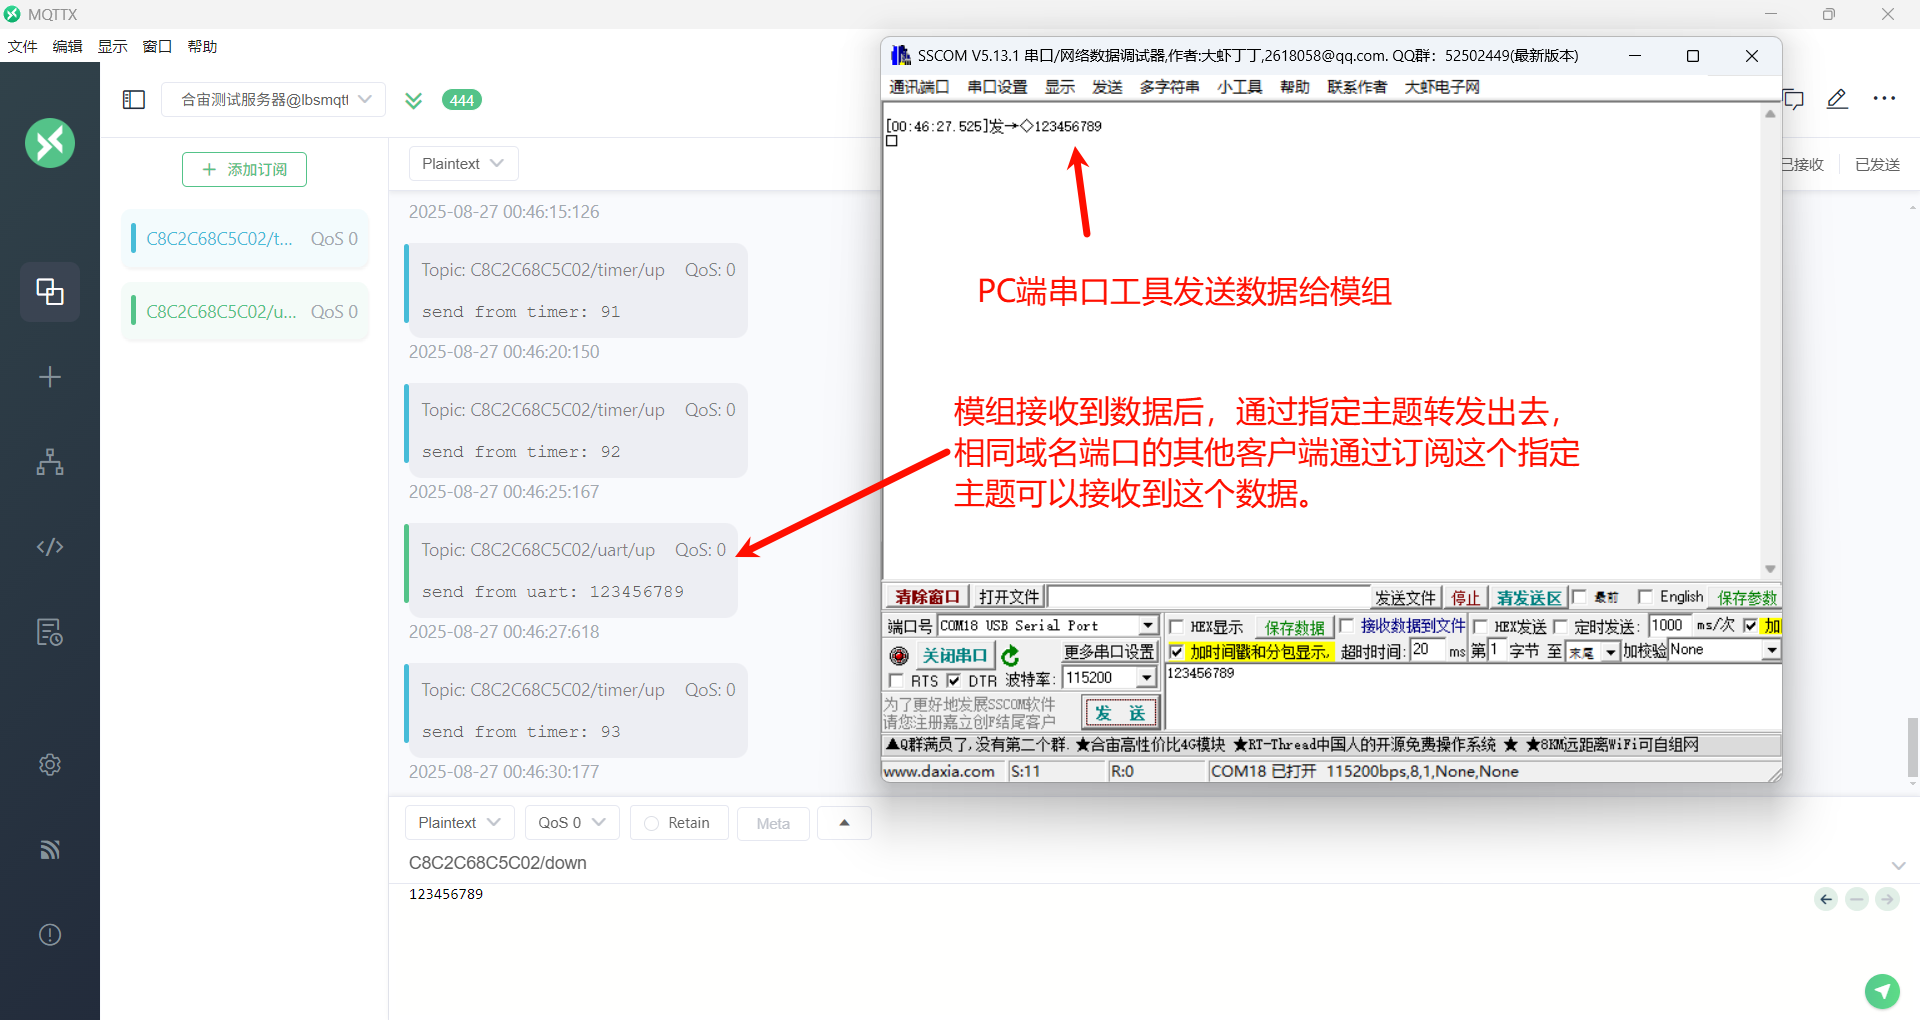Check the English checkbox in SSCOM
The height and width of the screenshot is (1020, 1920).
(1644, 597)
